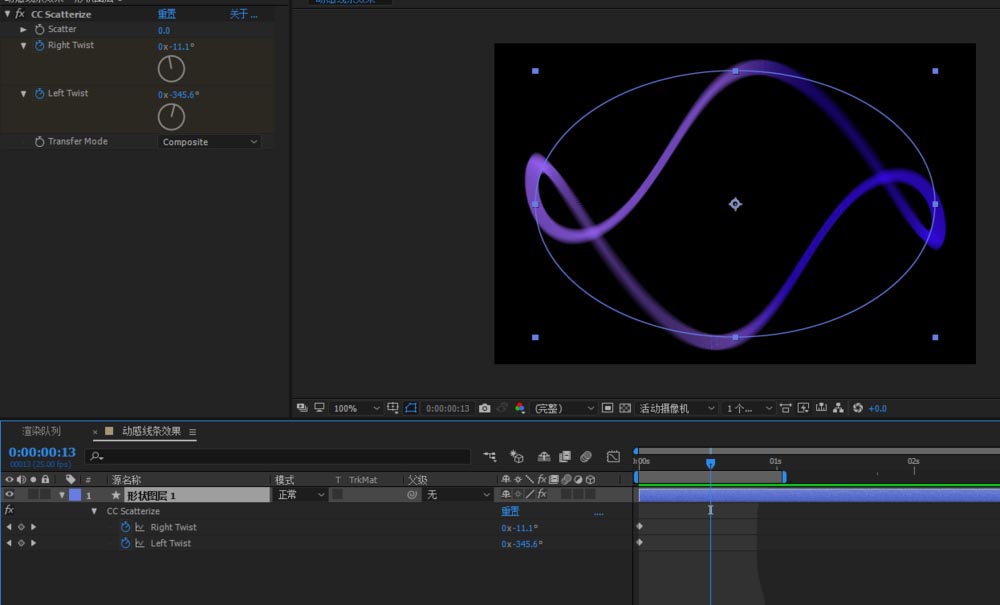Switch to the 渲染队列 tab
This screenshot has width=1000, height=605.
(42, 431)
